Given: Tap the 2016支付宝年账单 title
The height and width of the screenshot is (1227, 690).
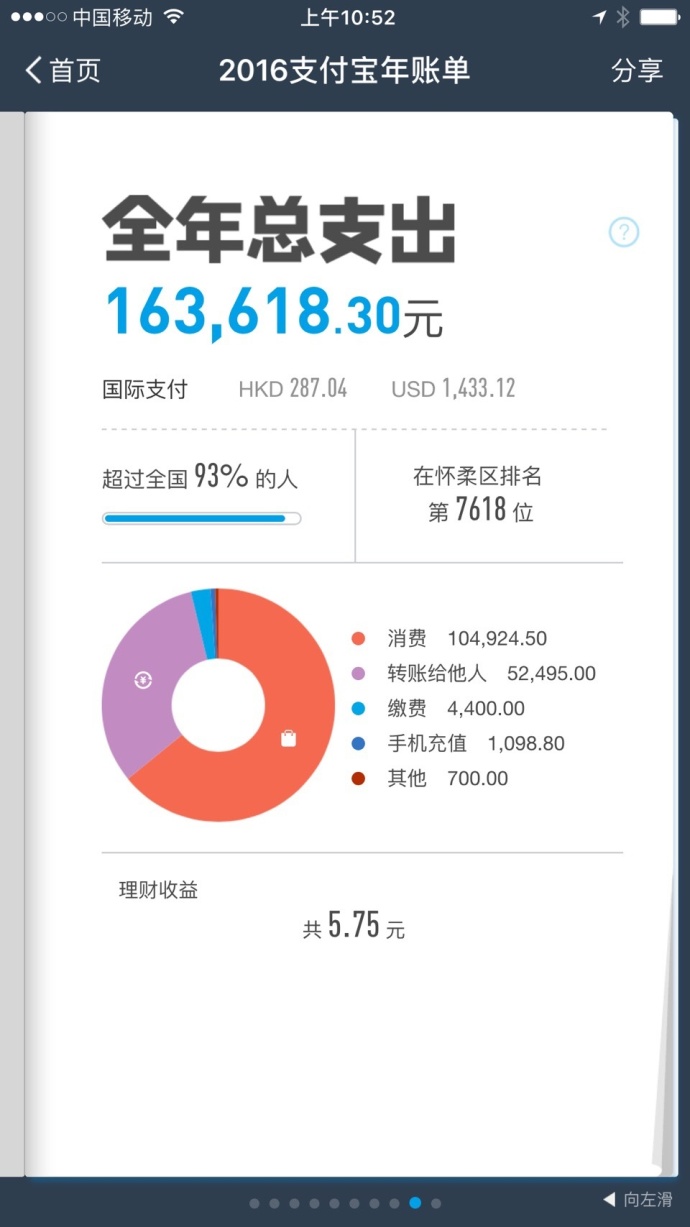Looking at the screenshot, I should [x=344, y=70].
